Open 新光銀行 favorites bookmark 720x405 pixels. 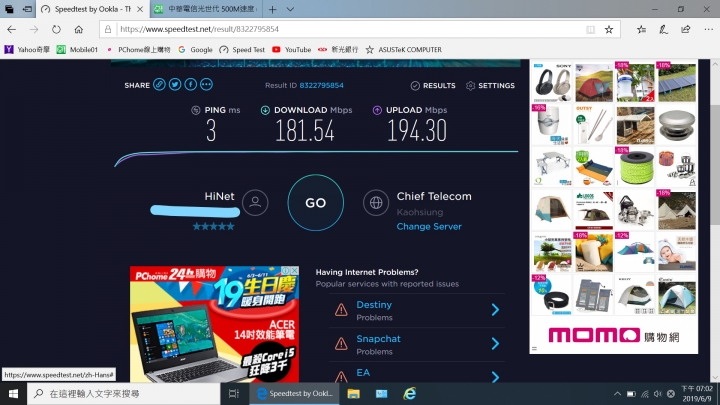tap(338, 50)
